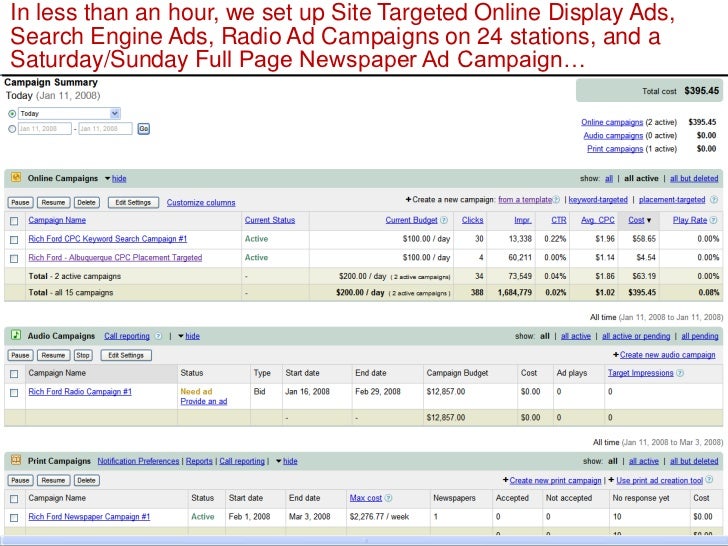
Task: Open 'Print campaigns' summary link
Action: click(x=615, y=149)
